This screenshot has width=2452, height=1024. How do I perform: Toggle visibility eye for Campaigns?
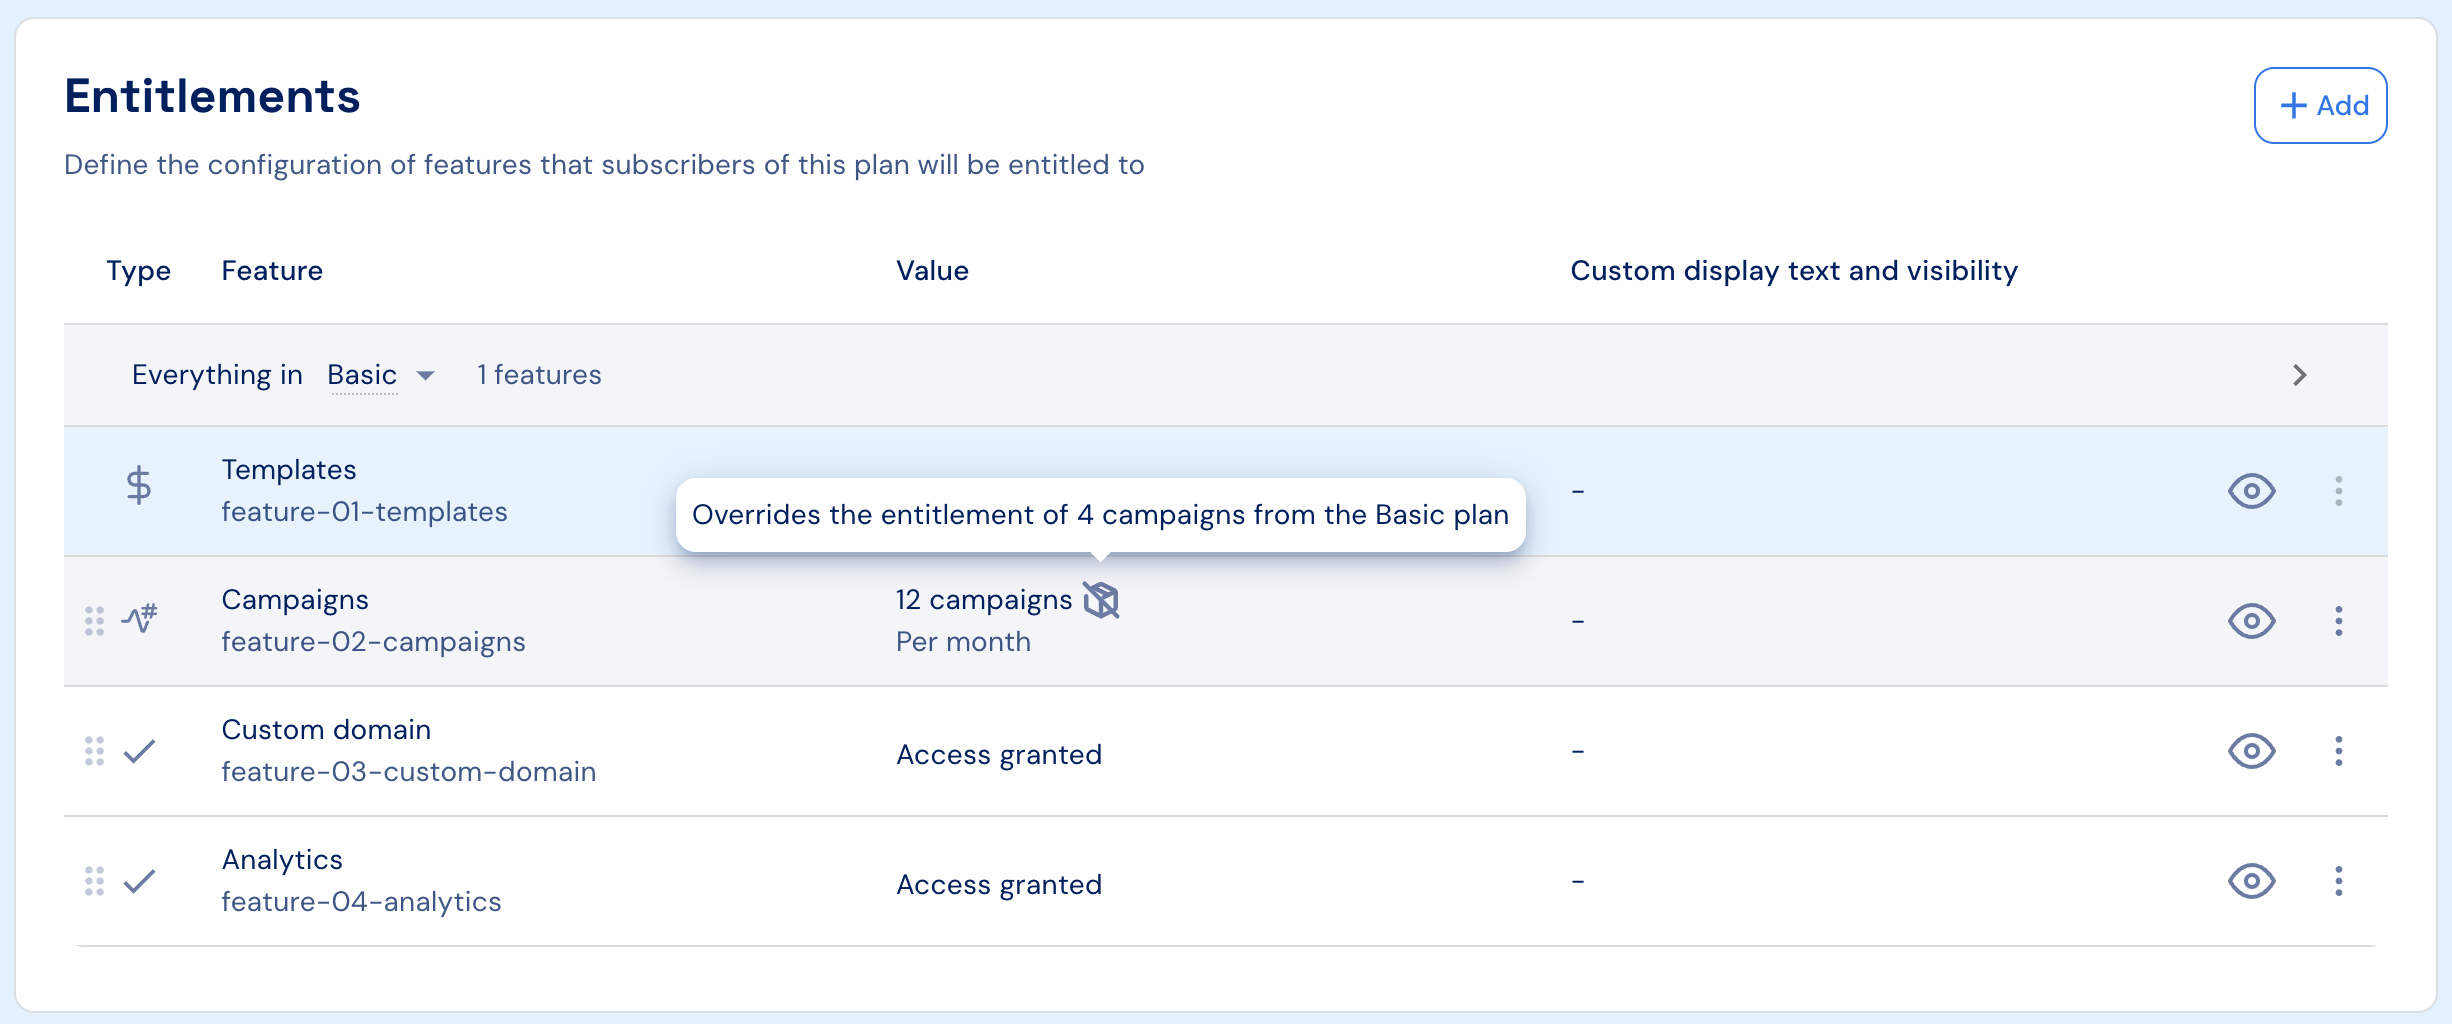point(2252,621)
